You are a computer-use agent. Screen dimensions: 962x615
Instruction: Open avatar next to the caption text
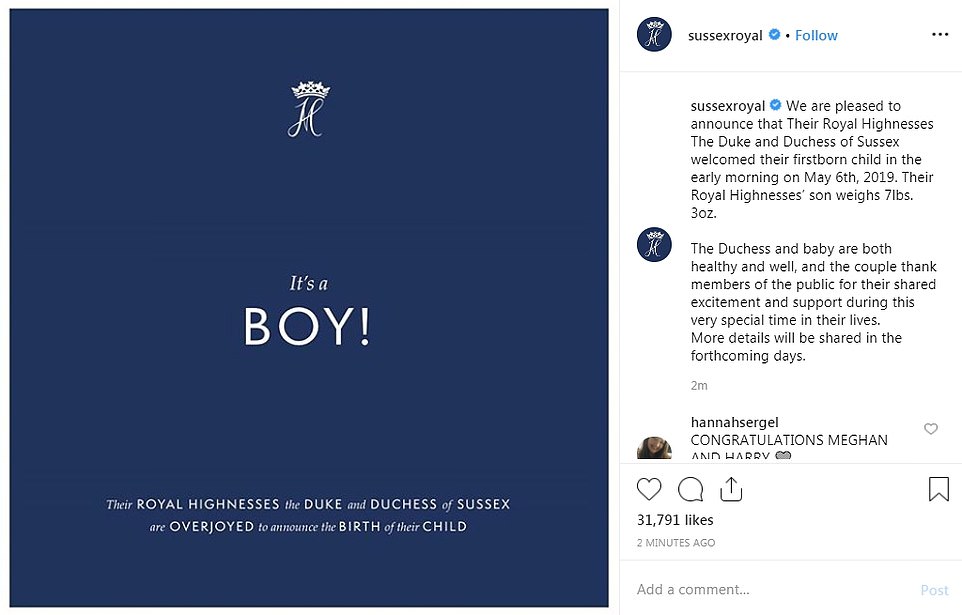(x=654, y=245)
